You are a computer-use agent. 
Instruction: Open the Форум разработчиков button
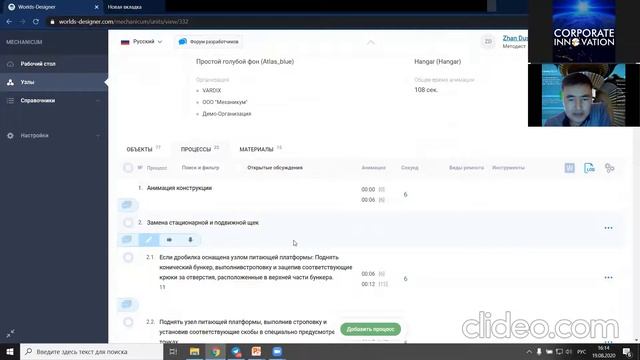209,42
